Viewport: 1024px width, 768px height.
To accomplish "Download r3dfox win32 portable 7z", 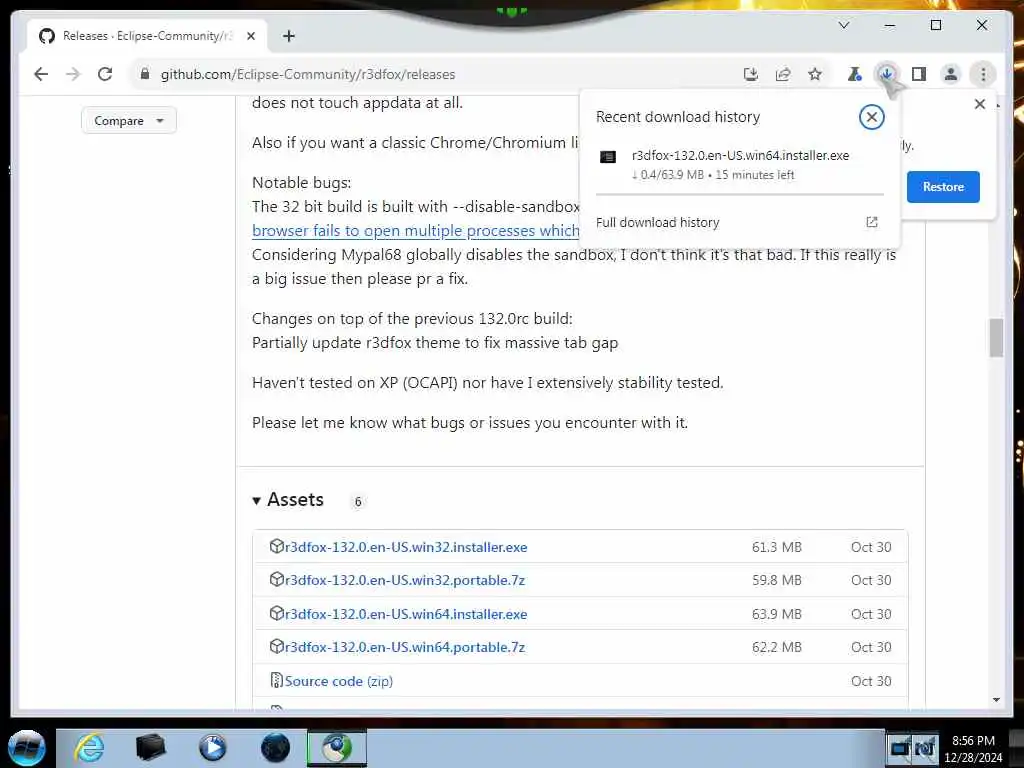I will (x=404, y=580).
